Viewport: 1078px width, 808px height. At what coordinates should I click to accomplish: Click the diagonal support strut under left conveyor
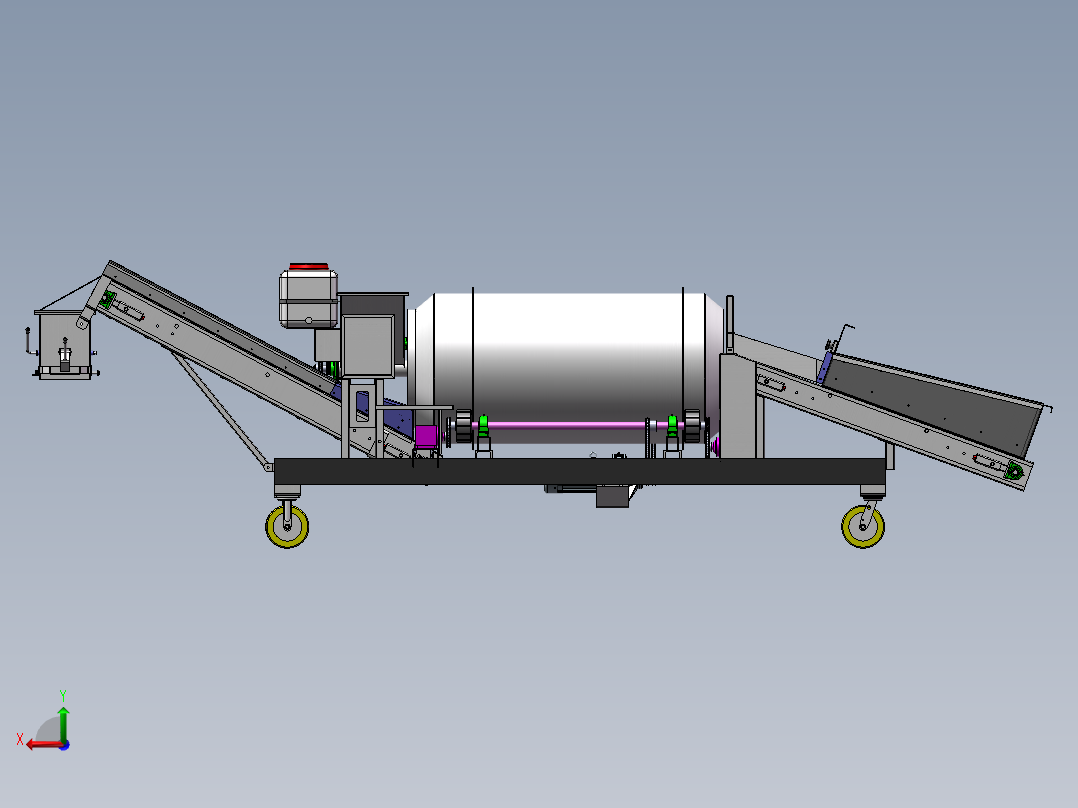click(x=220, y=412)
